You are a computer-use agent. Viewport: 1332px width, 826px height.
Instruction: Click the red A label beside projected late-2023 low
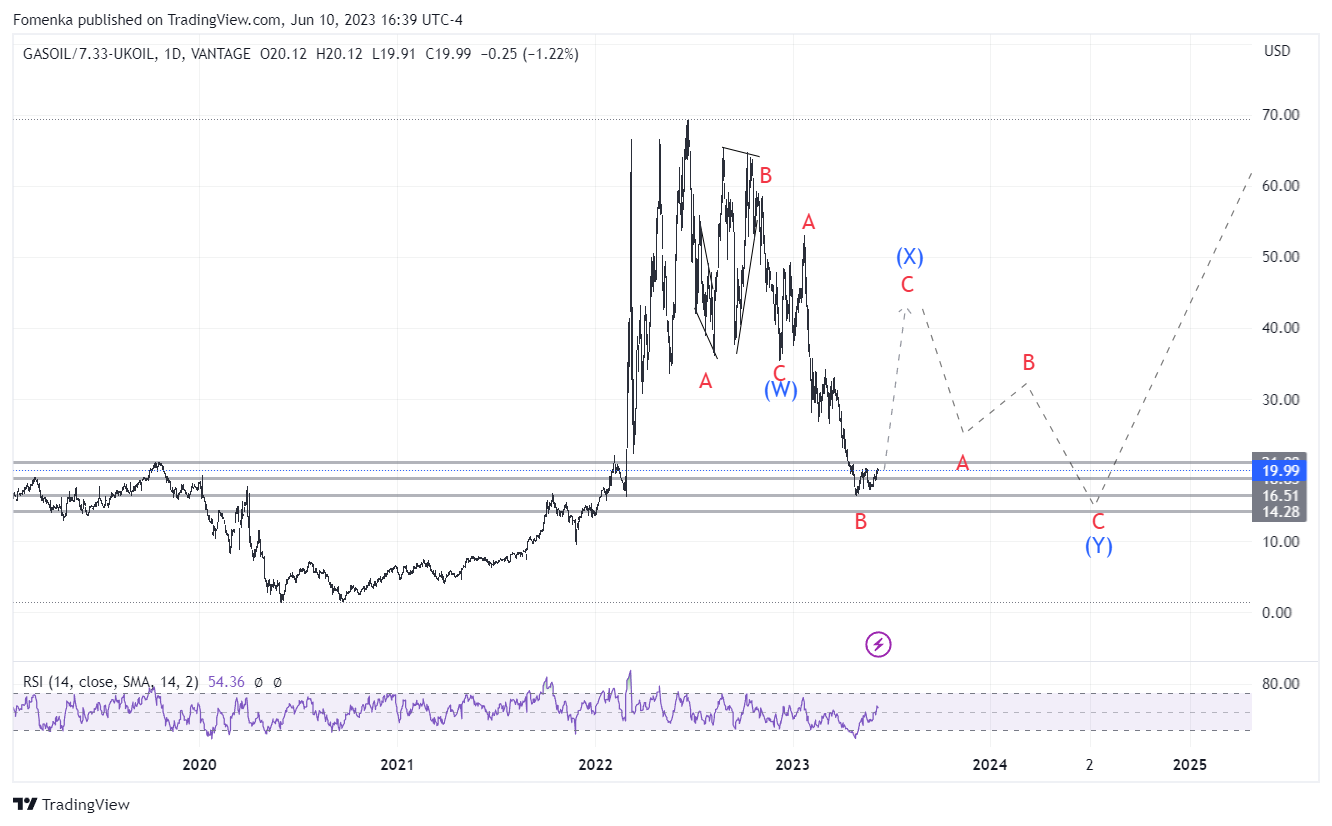click(x=962, y=462)
